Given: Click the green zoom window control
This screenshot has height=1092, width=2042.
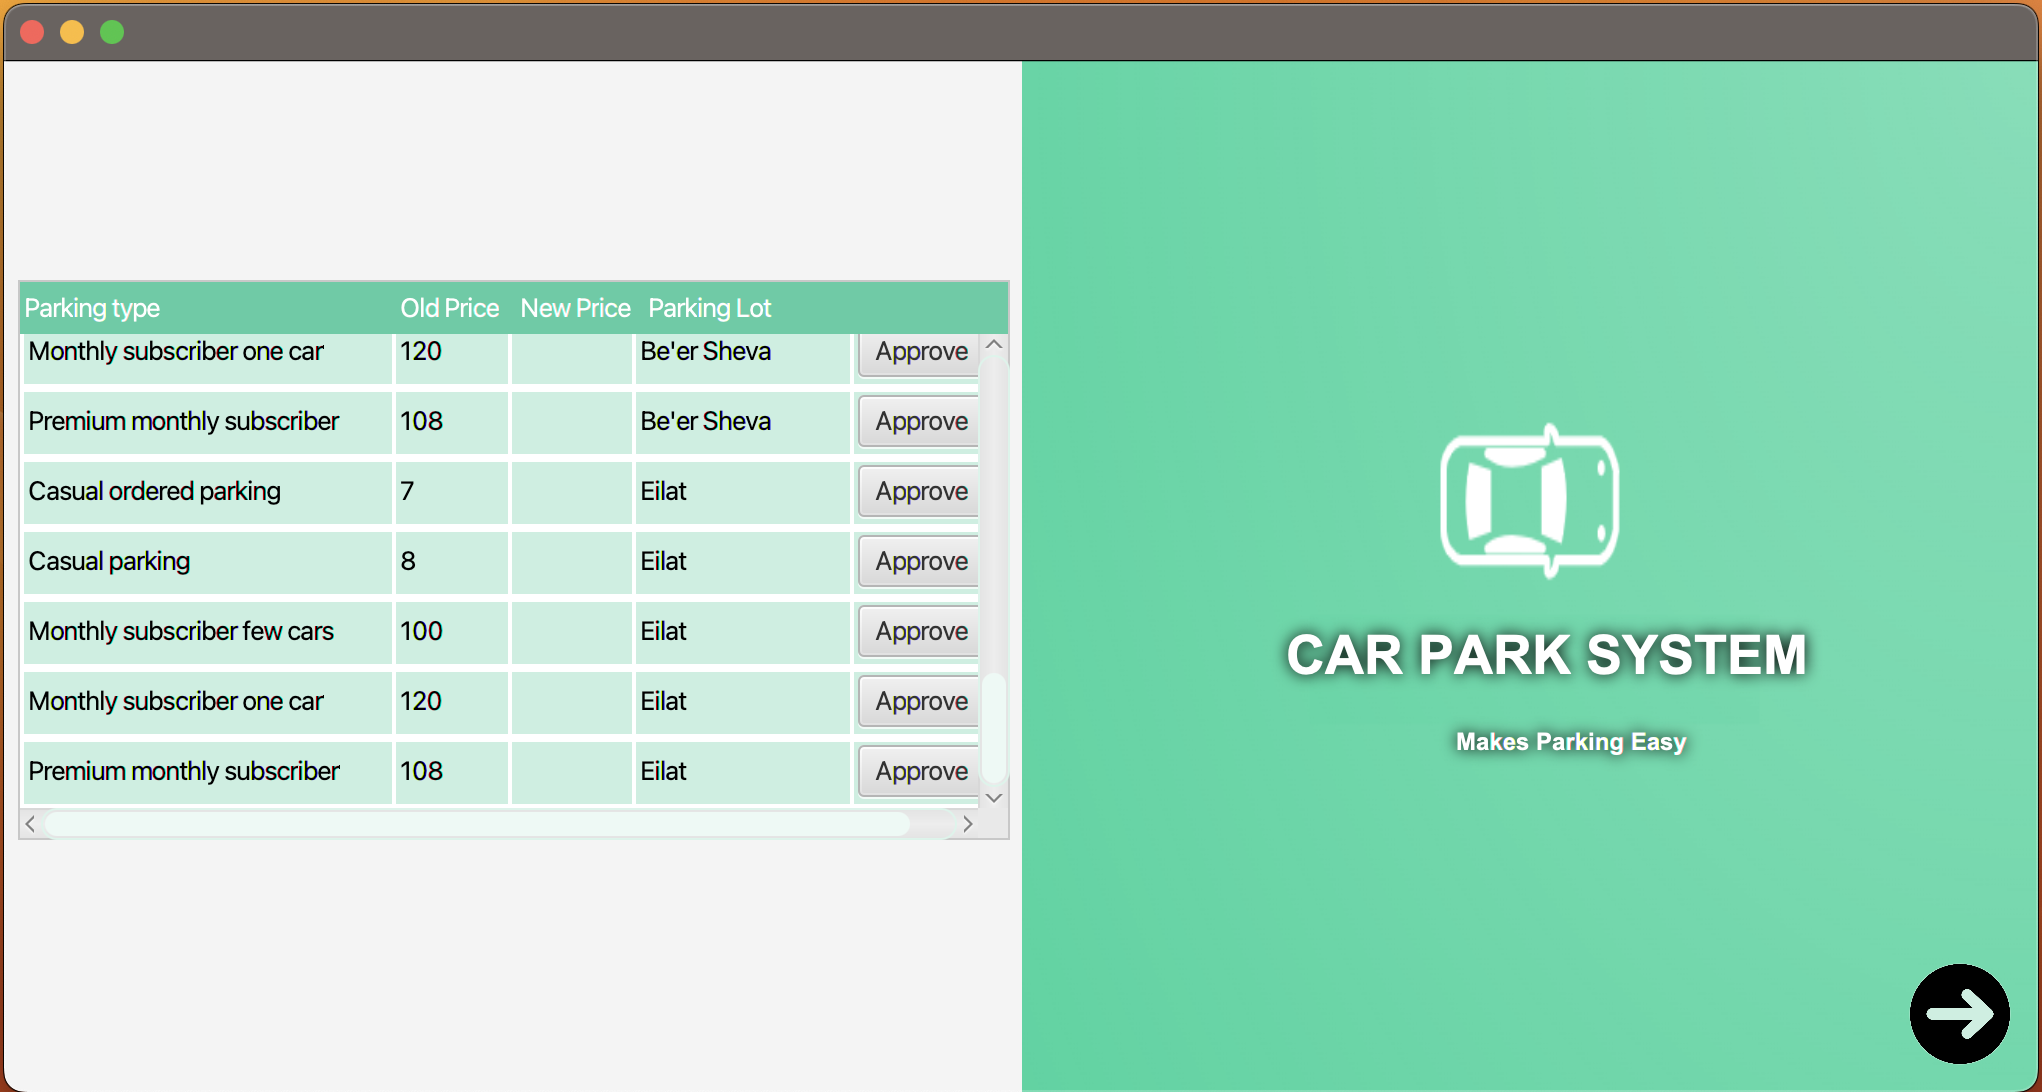Looking at the screenshot, I should click(111, 31).
